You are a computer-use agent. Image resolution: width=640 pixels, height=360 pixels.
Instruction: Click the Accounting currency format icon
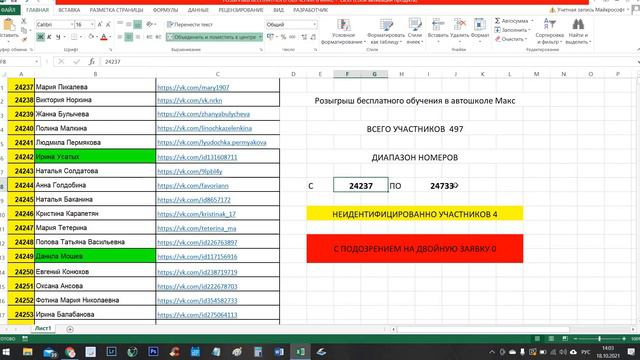click(271, 37)
